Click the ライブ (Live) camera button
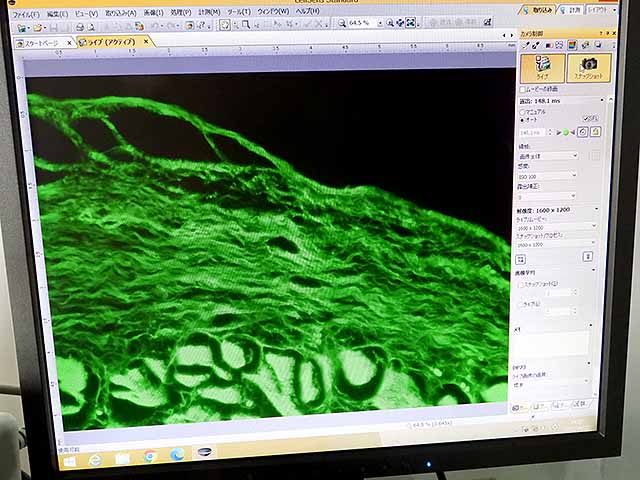The height and width of the screenshot is (480, 640). 541,68
